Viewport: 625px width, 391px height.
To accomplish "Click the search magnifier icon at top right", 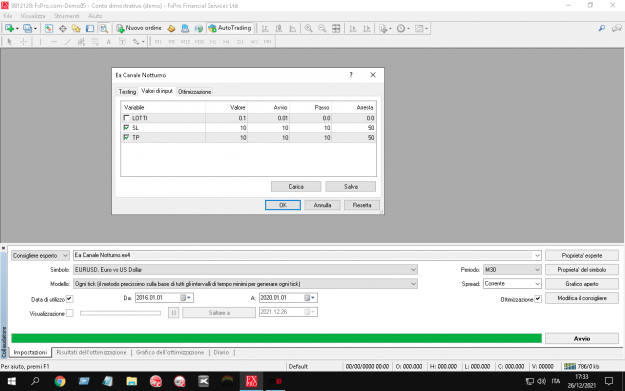I will click(602, 28).
